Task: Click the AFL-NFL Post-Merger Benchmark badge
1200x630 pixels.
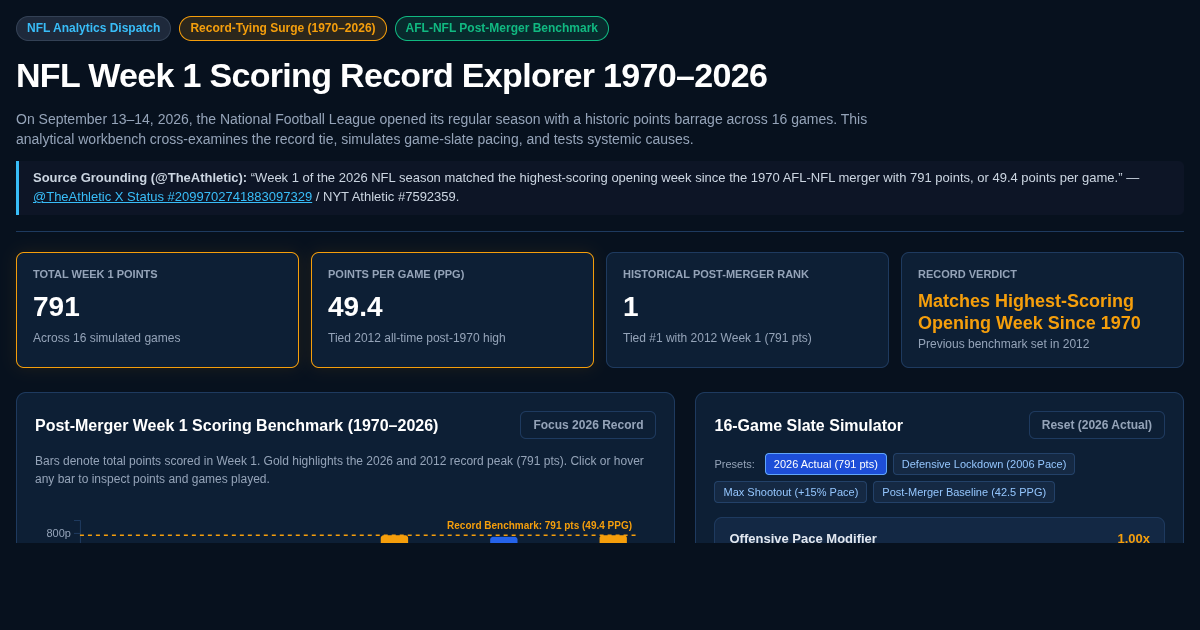Action: [502, 28]
